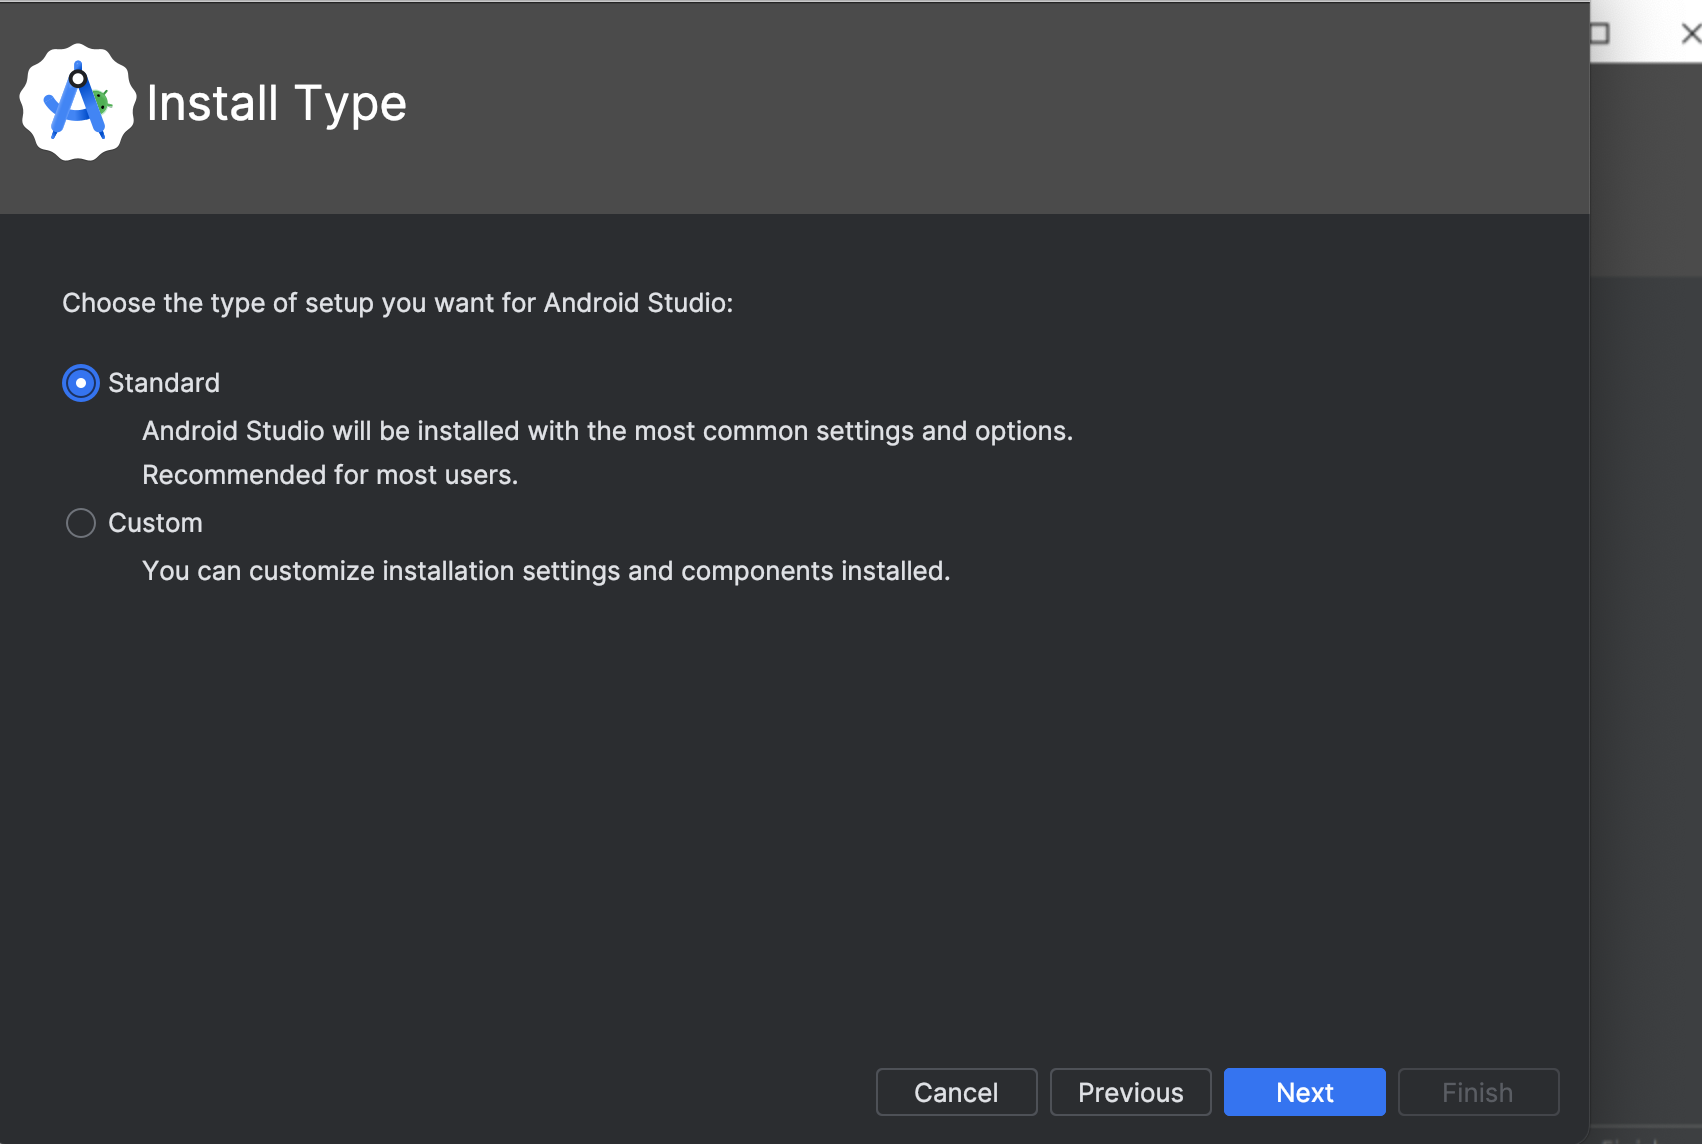Select the Standard install type radio button
The width and height of the screenshot is (1702, 1144).
[81, 383]
